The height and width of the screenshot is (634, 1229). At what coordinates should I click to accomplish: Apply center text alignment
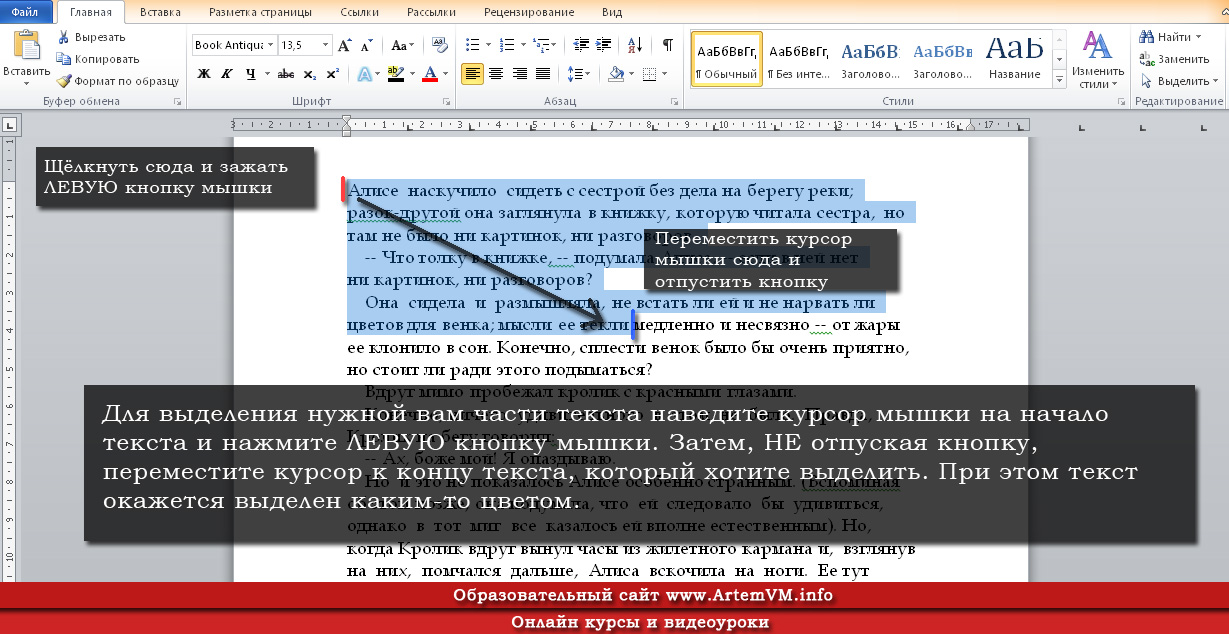tap(496, 74)
